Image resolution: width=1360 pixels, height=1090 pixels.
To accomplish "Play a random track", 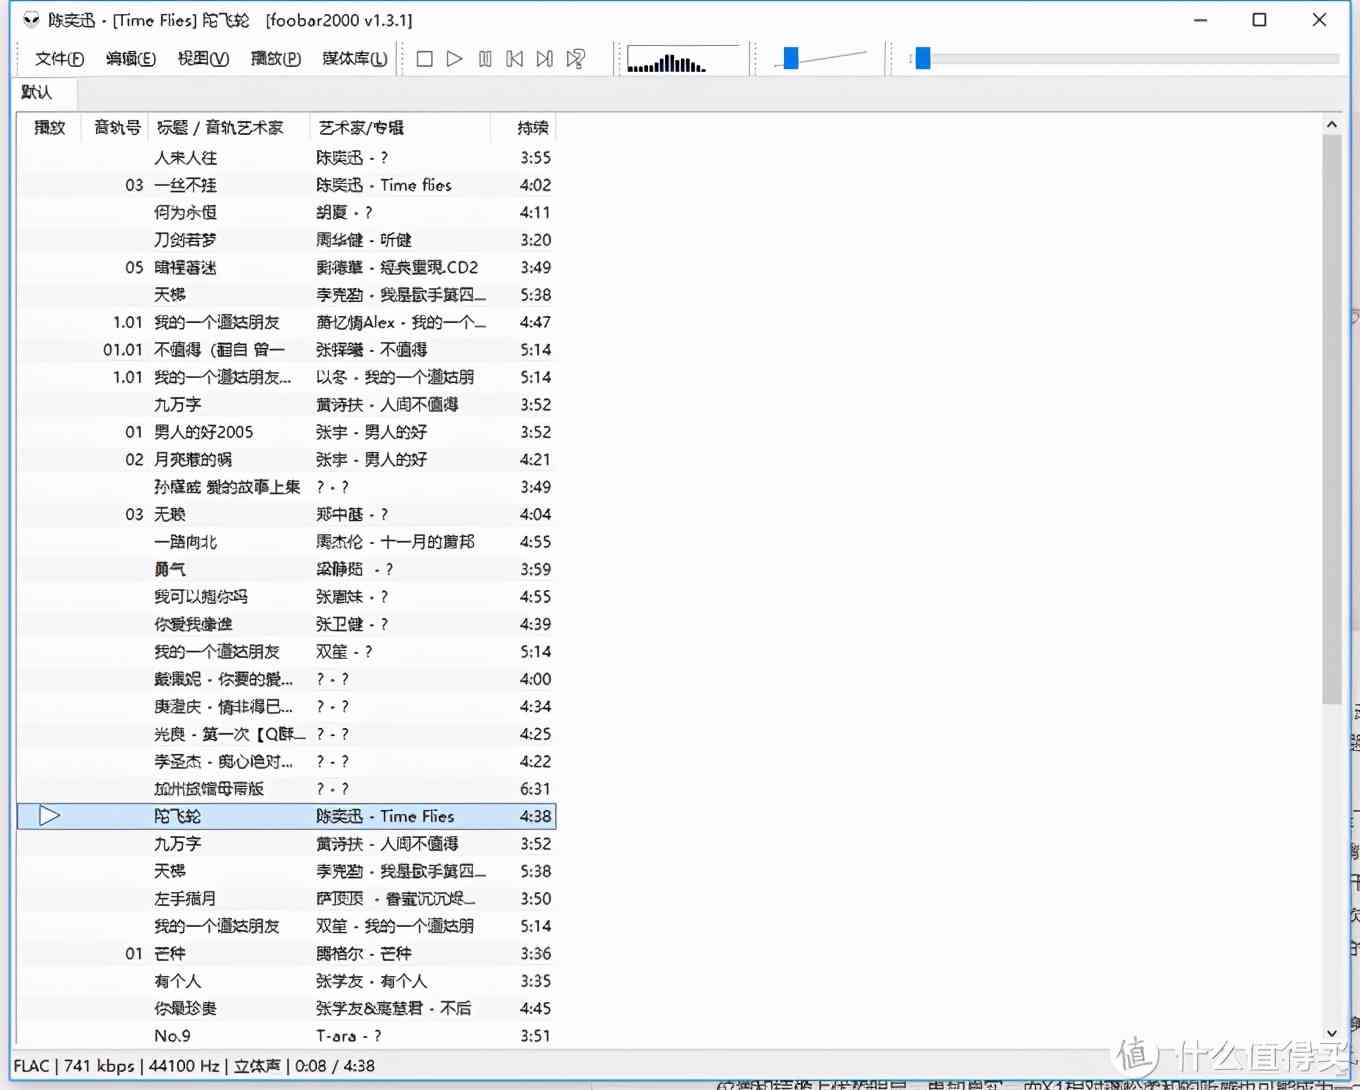I will (x=575, y=59).
